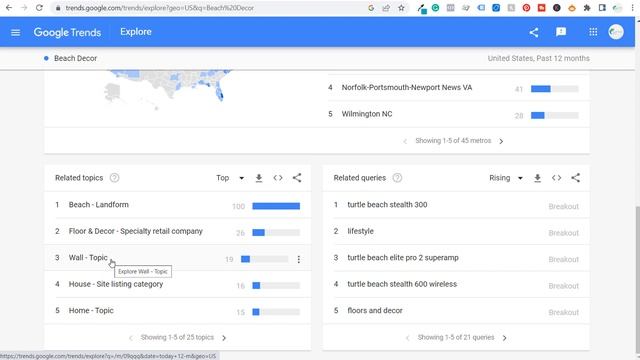Open the send feedback icon
This screenshot has height=360, width=640.
pyautogui.click(x=561, y=32)
